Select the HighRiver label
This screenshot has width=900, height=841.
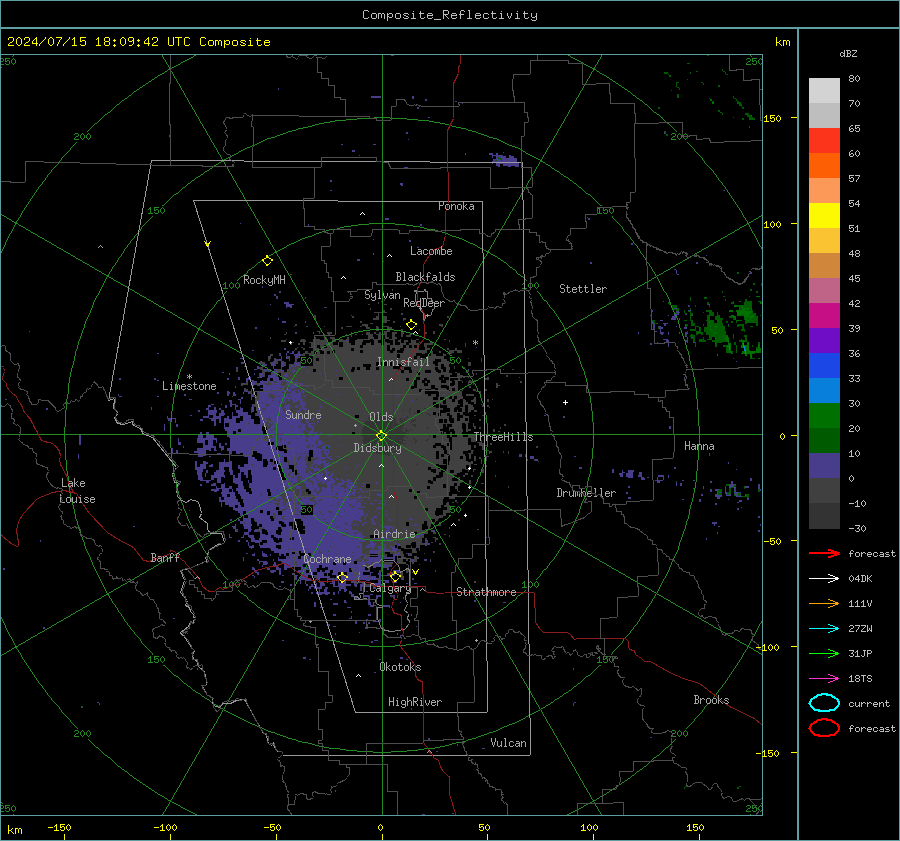coord(415,702)
